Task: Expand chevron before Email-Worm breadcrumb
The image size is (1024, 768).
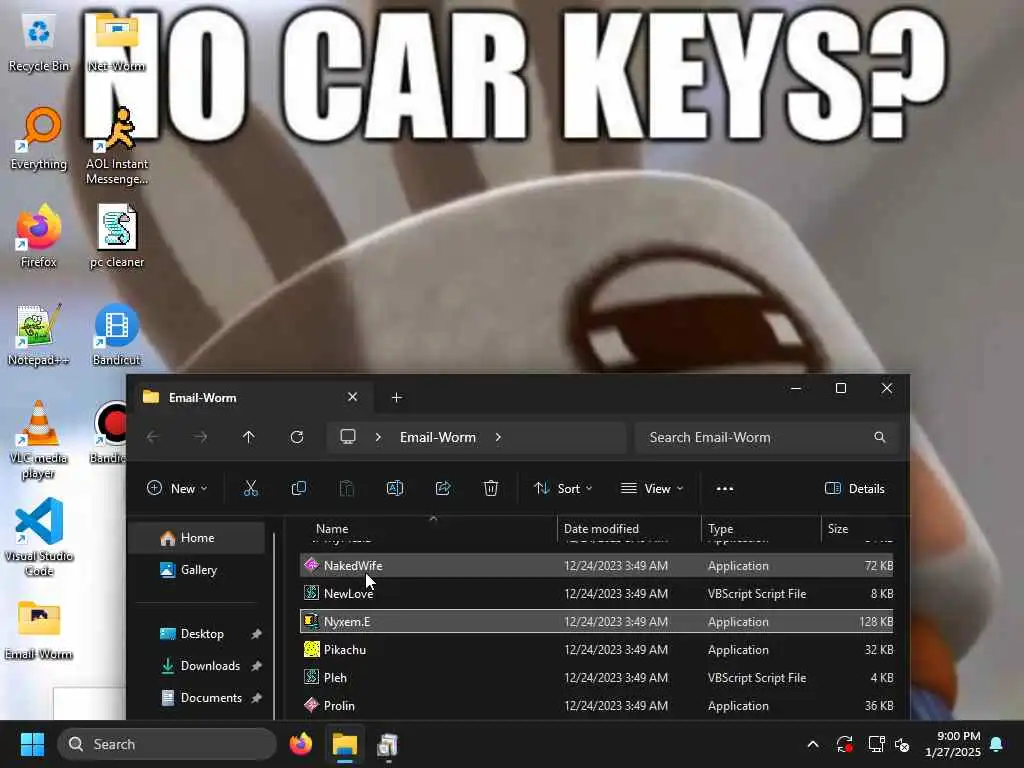Action: (378, 437)
